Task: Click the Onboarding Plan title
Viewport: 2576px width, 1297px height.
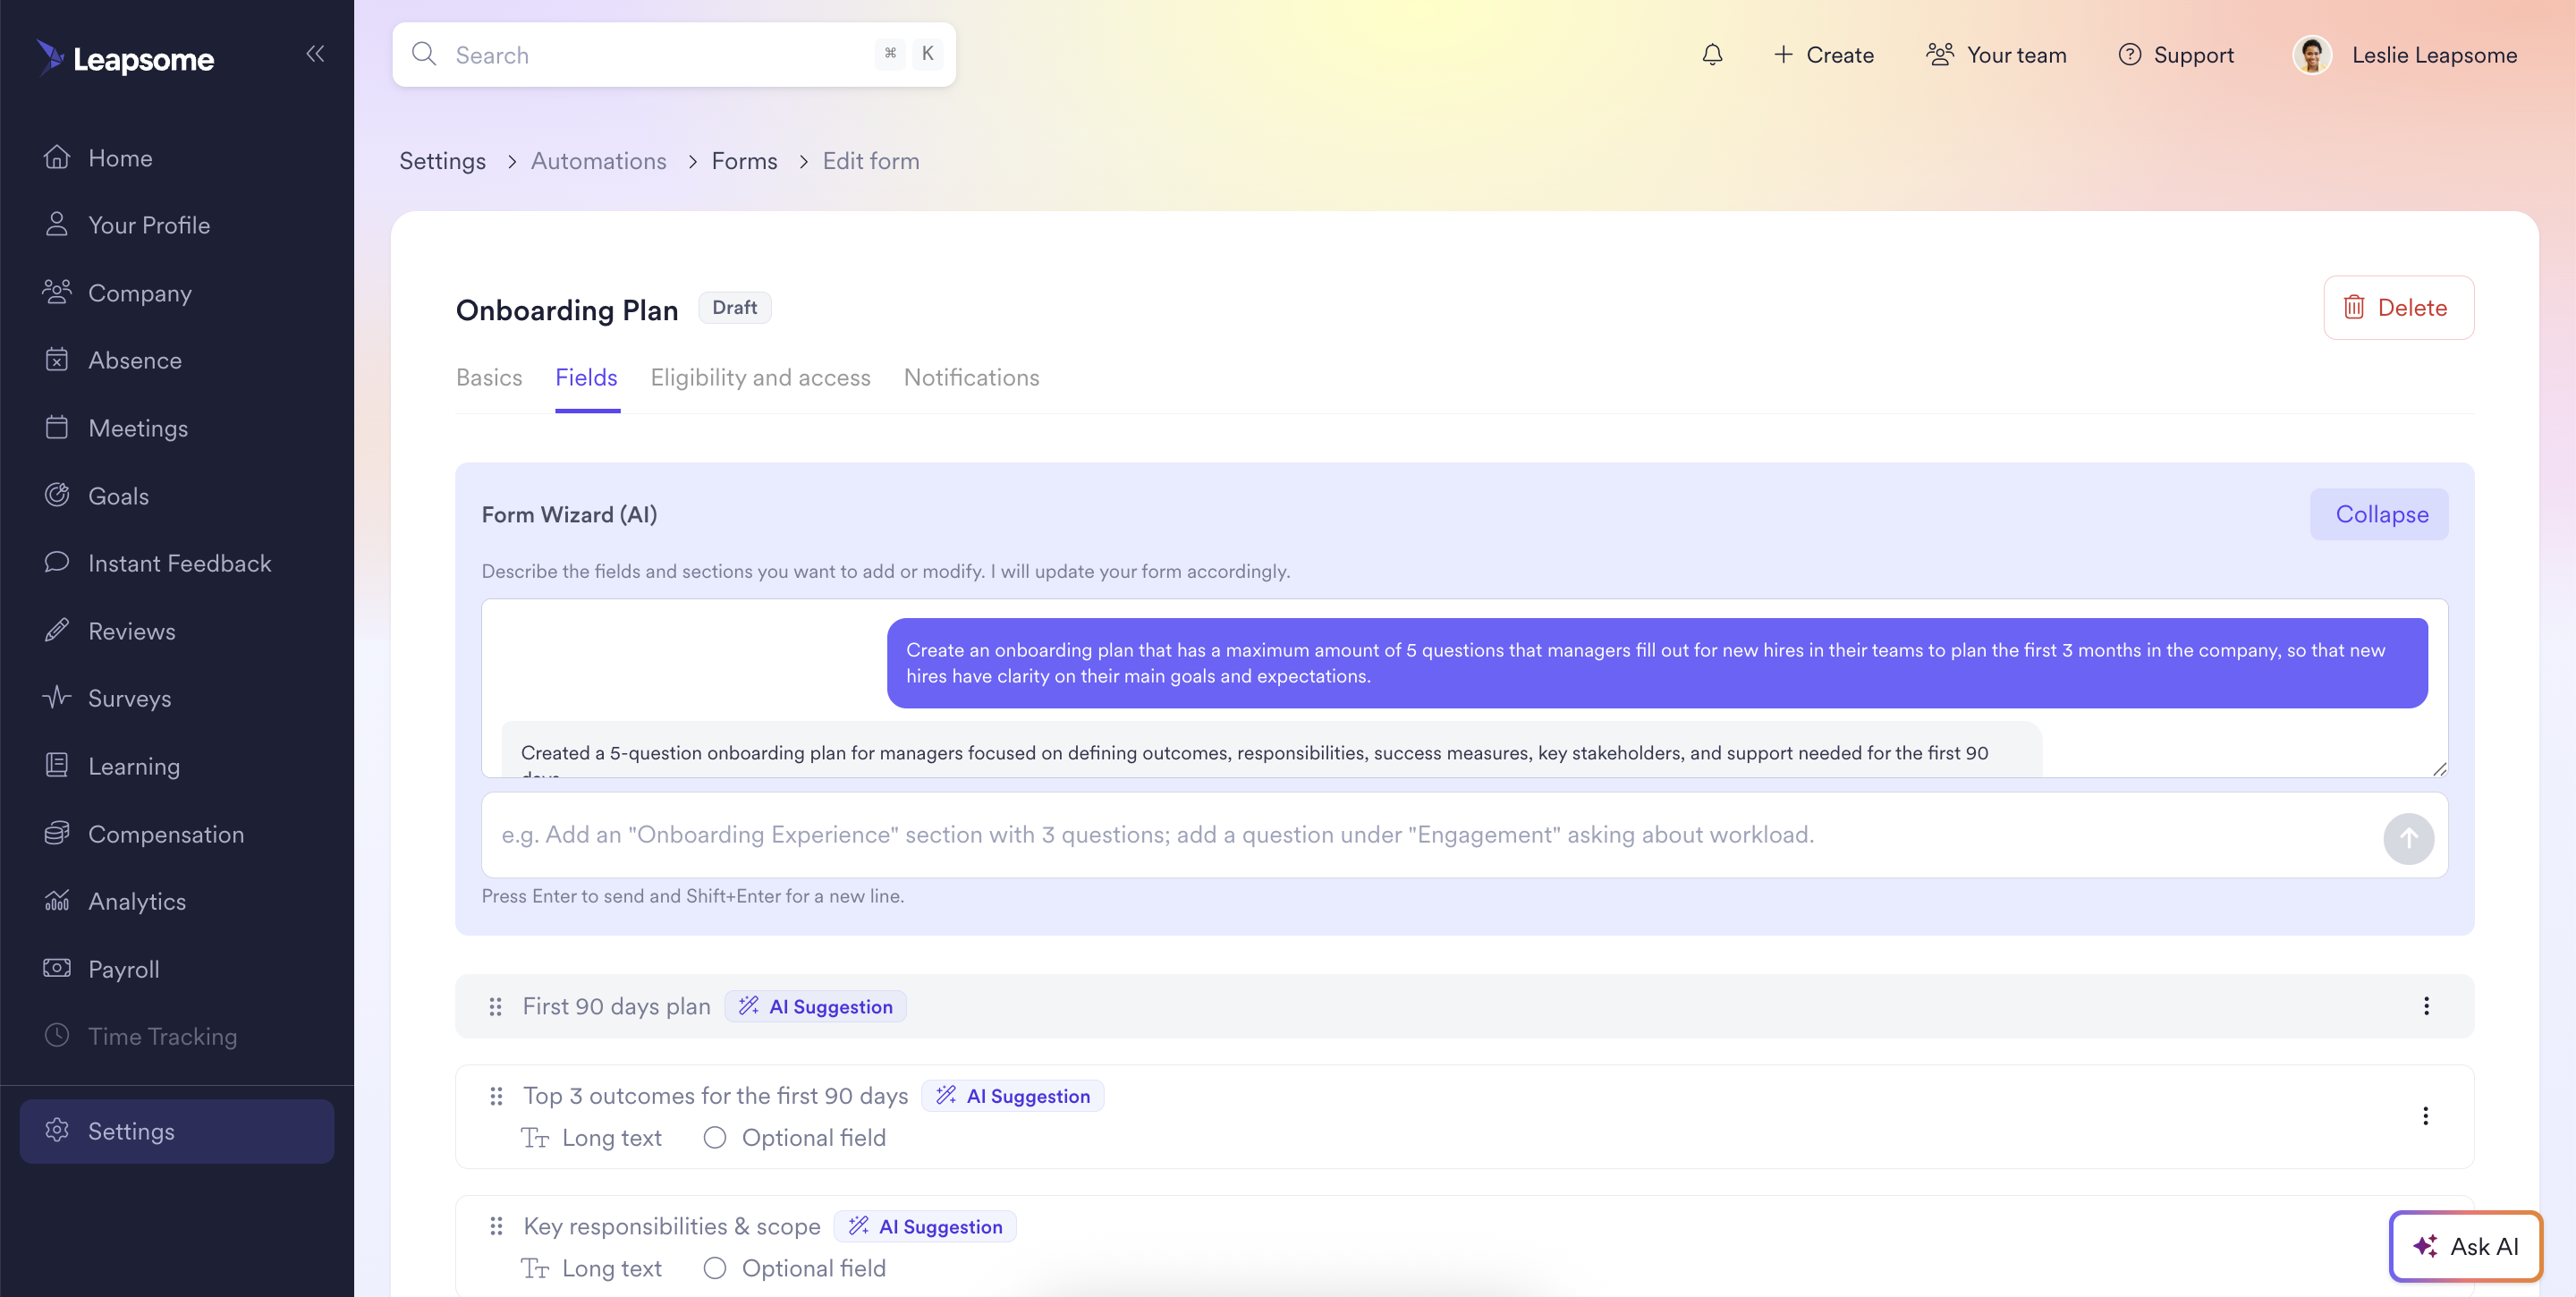Action: point(566,310)
